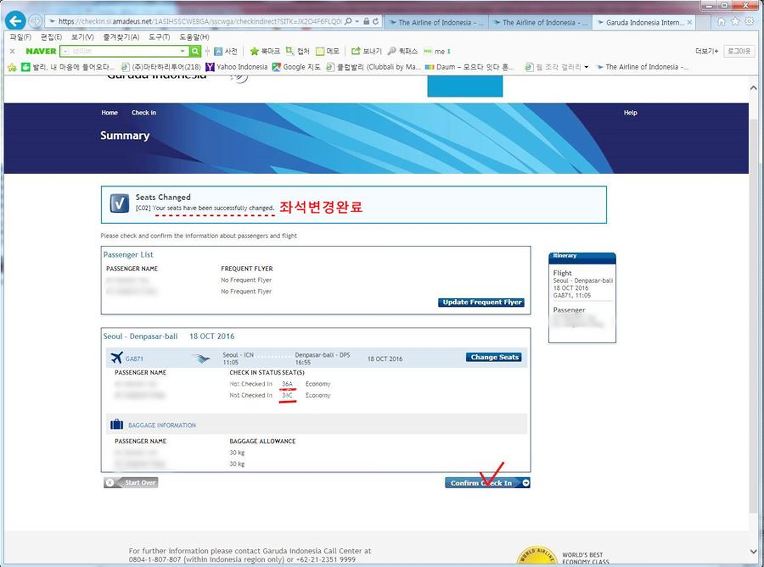
Task: Open the 도구(T) menu
Action: coord(159,37)
